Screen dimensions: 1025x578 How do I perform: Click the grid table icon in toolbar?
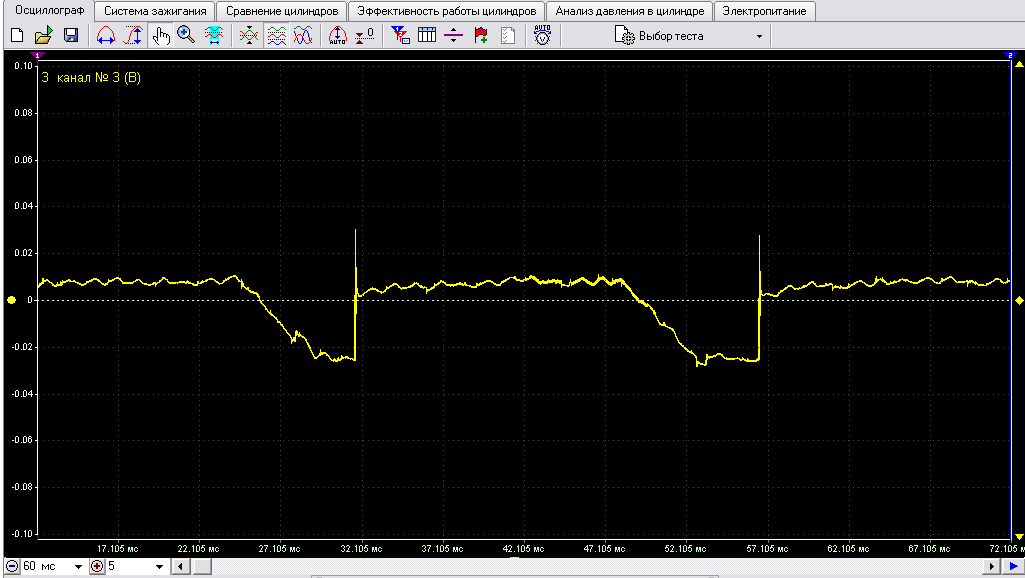[x=426, y=35]
